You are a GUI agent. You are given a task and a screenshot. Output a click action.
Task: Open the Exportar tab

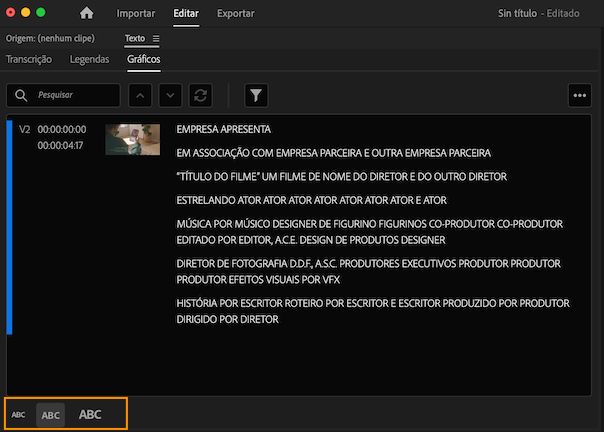click(236, 13)
